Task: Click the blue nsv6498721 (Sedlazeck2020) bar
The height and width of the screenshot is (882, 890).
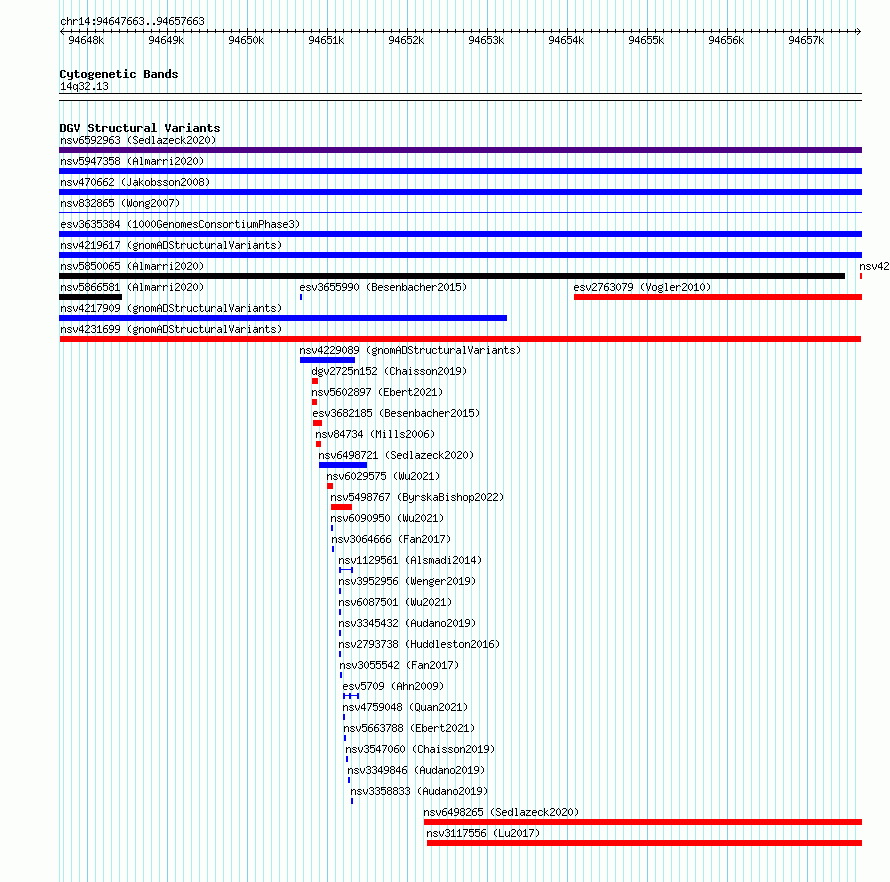Action: tap(343, 465)
